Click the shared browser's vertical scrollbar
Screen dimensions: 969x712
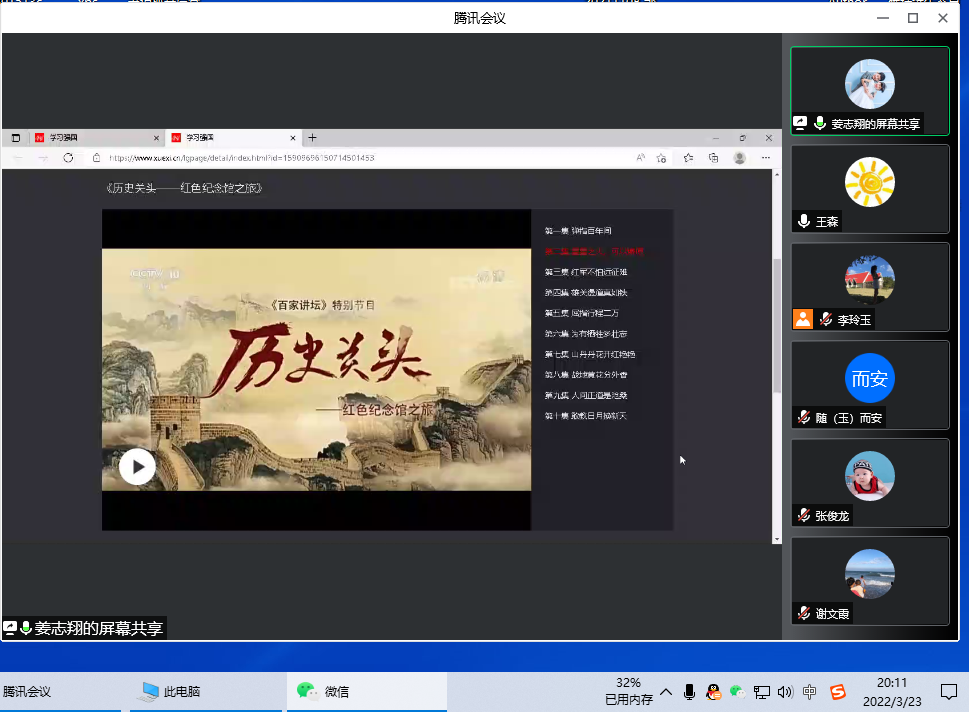(x=777, y=330)
